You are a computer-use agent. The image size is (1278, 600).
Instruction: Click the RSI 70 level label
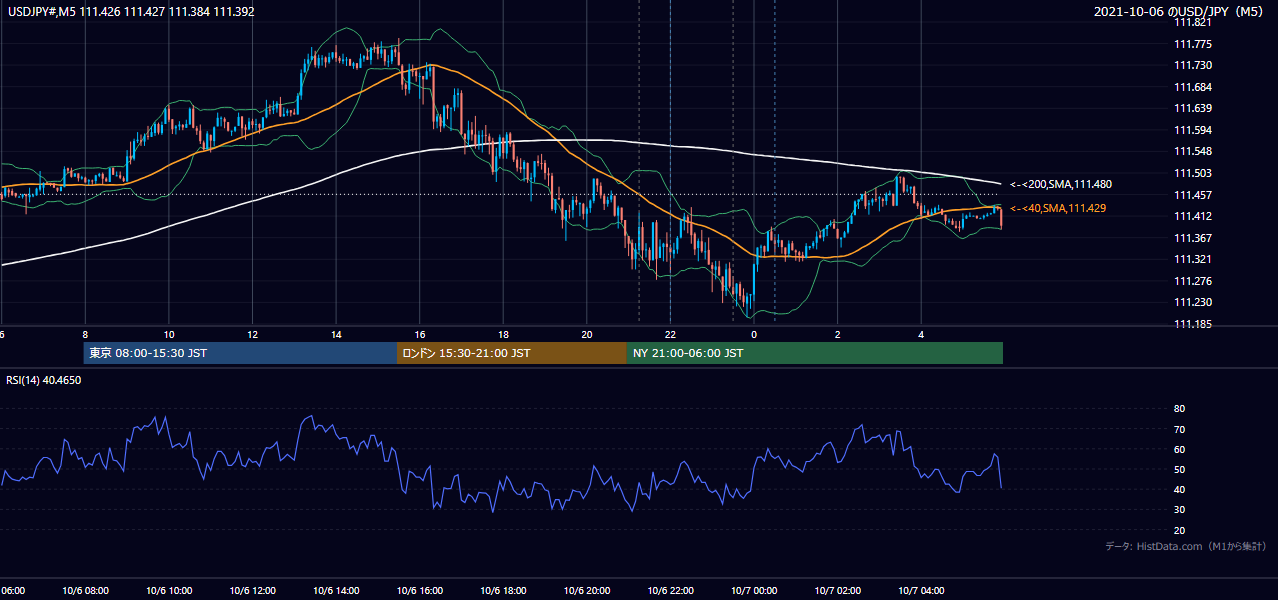(x=1179, y=429)
